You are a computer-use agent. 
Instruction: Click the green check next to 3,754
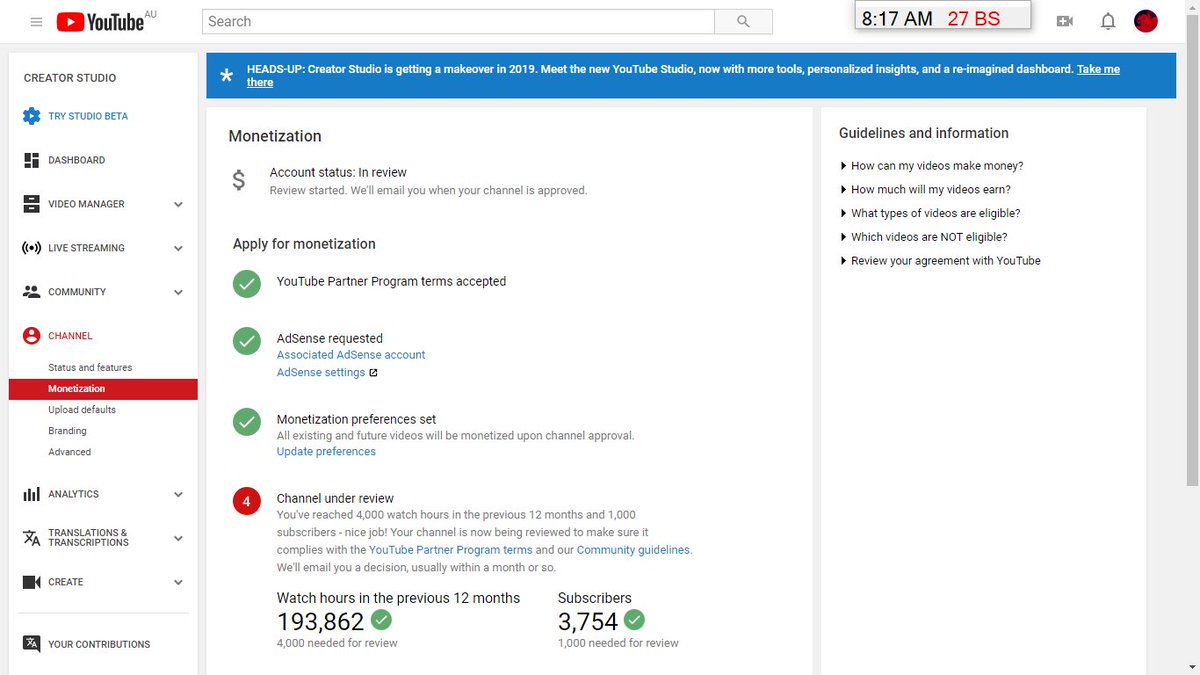(x=634, y=620)
